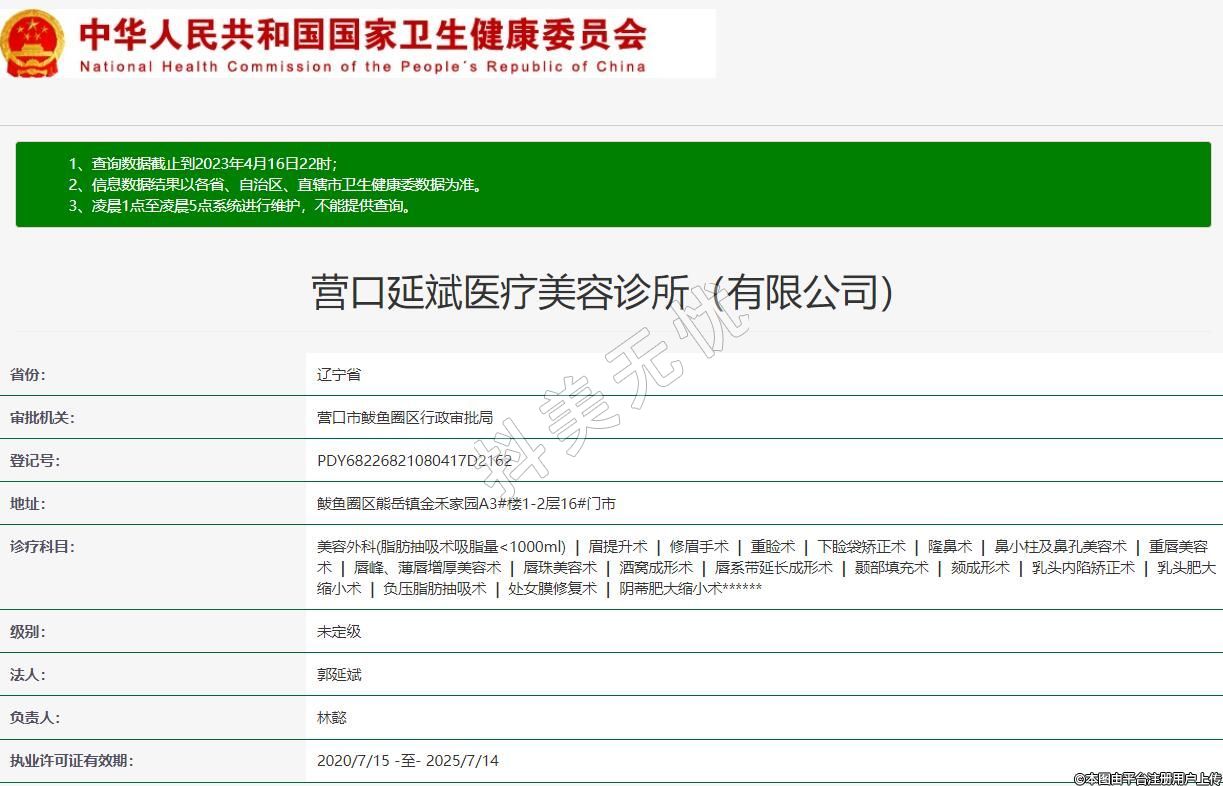Click the English National Health Commission subtitle
The height and width of the screenshot is (786, 1223).
tap(362, 67)
